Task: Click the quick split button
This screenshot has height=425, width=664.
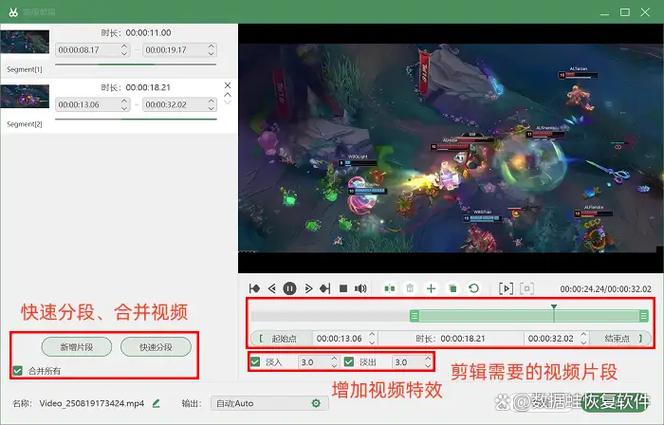Action: pyautogui.click(x=156, y=347)
